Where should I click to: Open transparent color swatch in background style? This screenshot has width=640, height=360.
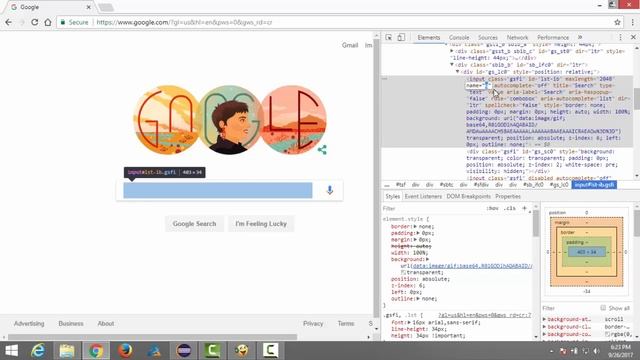click(x=403, y=272)
